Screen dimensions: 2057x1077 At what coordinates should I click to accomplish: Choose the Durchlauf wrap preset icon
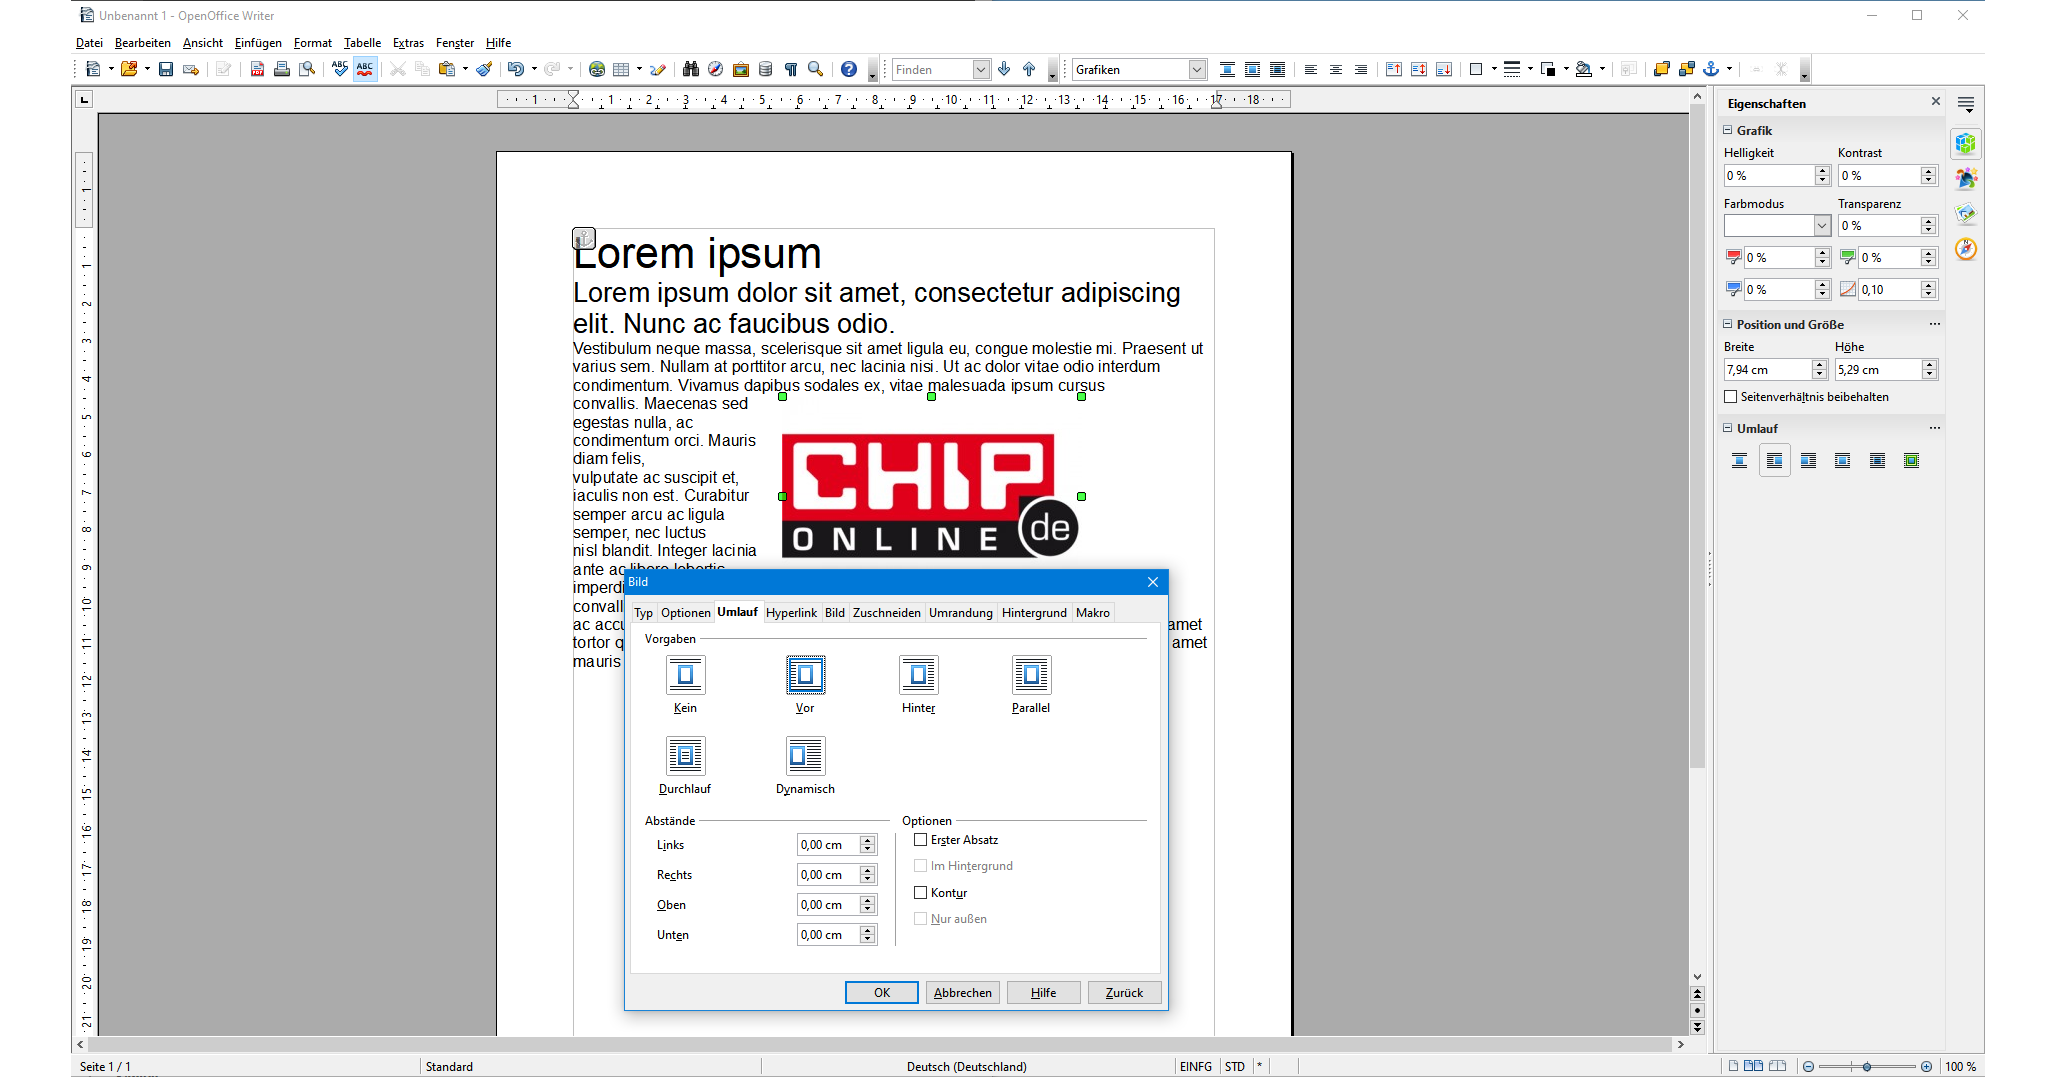pos(685,757)
